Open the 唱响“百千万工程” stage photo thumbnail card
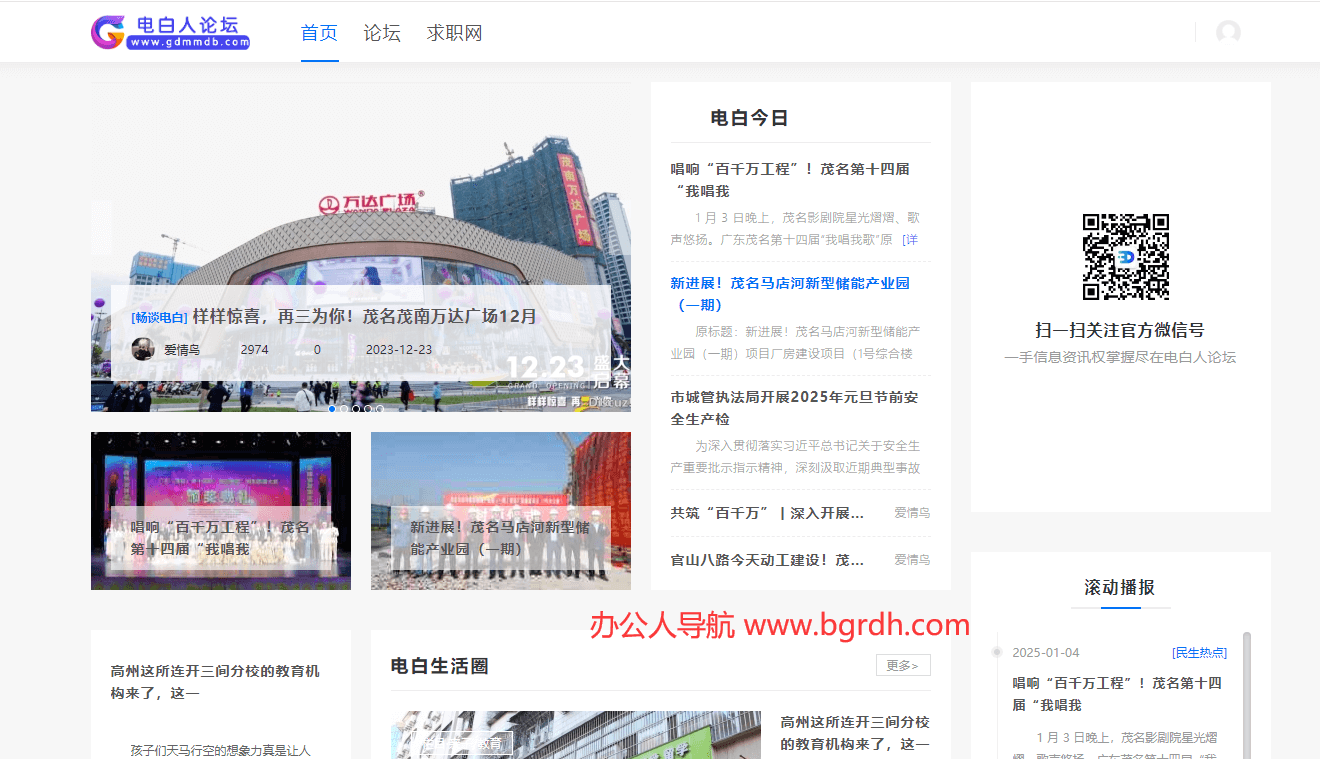 tap(221, 511)
